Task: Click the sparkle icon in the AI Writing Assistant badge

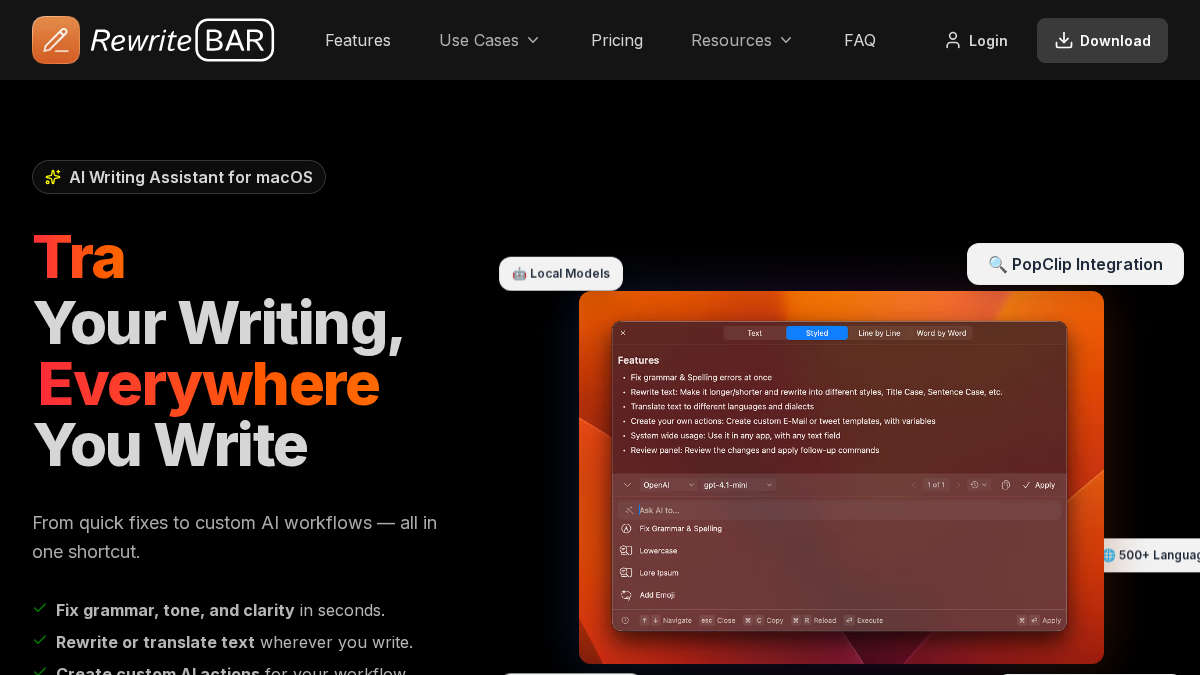Action: pos(53,177)
